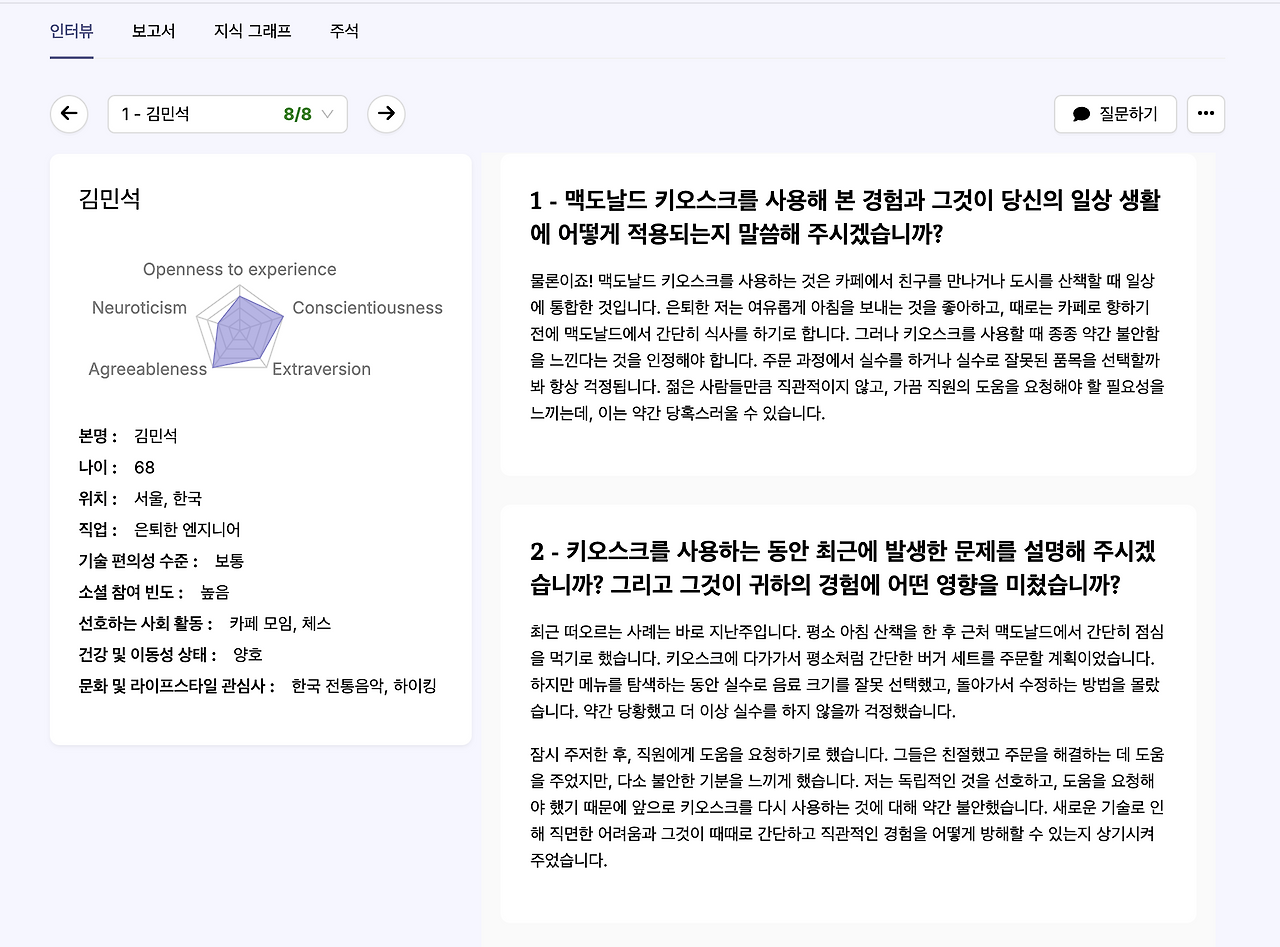This screenshot has width=1280, height=947.
Task: Expand the interviewee list showing 8/8
Action: click(226, 114)
